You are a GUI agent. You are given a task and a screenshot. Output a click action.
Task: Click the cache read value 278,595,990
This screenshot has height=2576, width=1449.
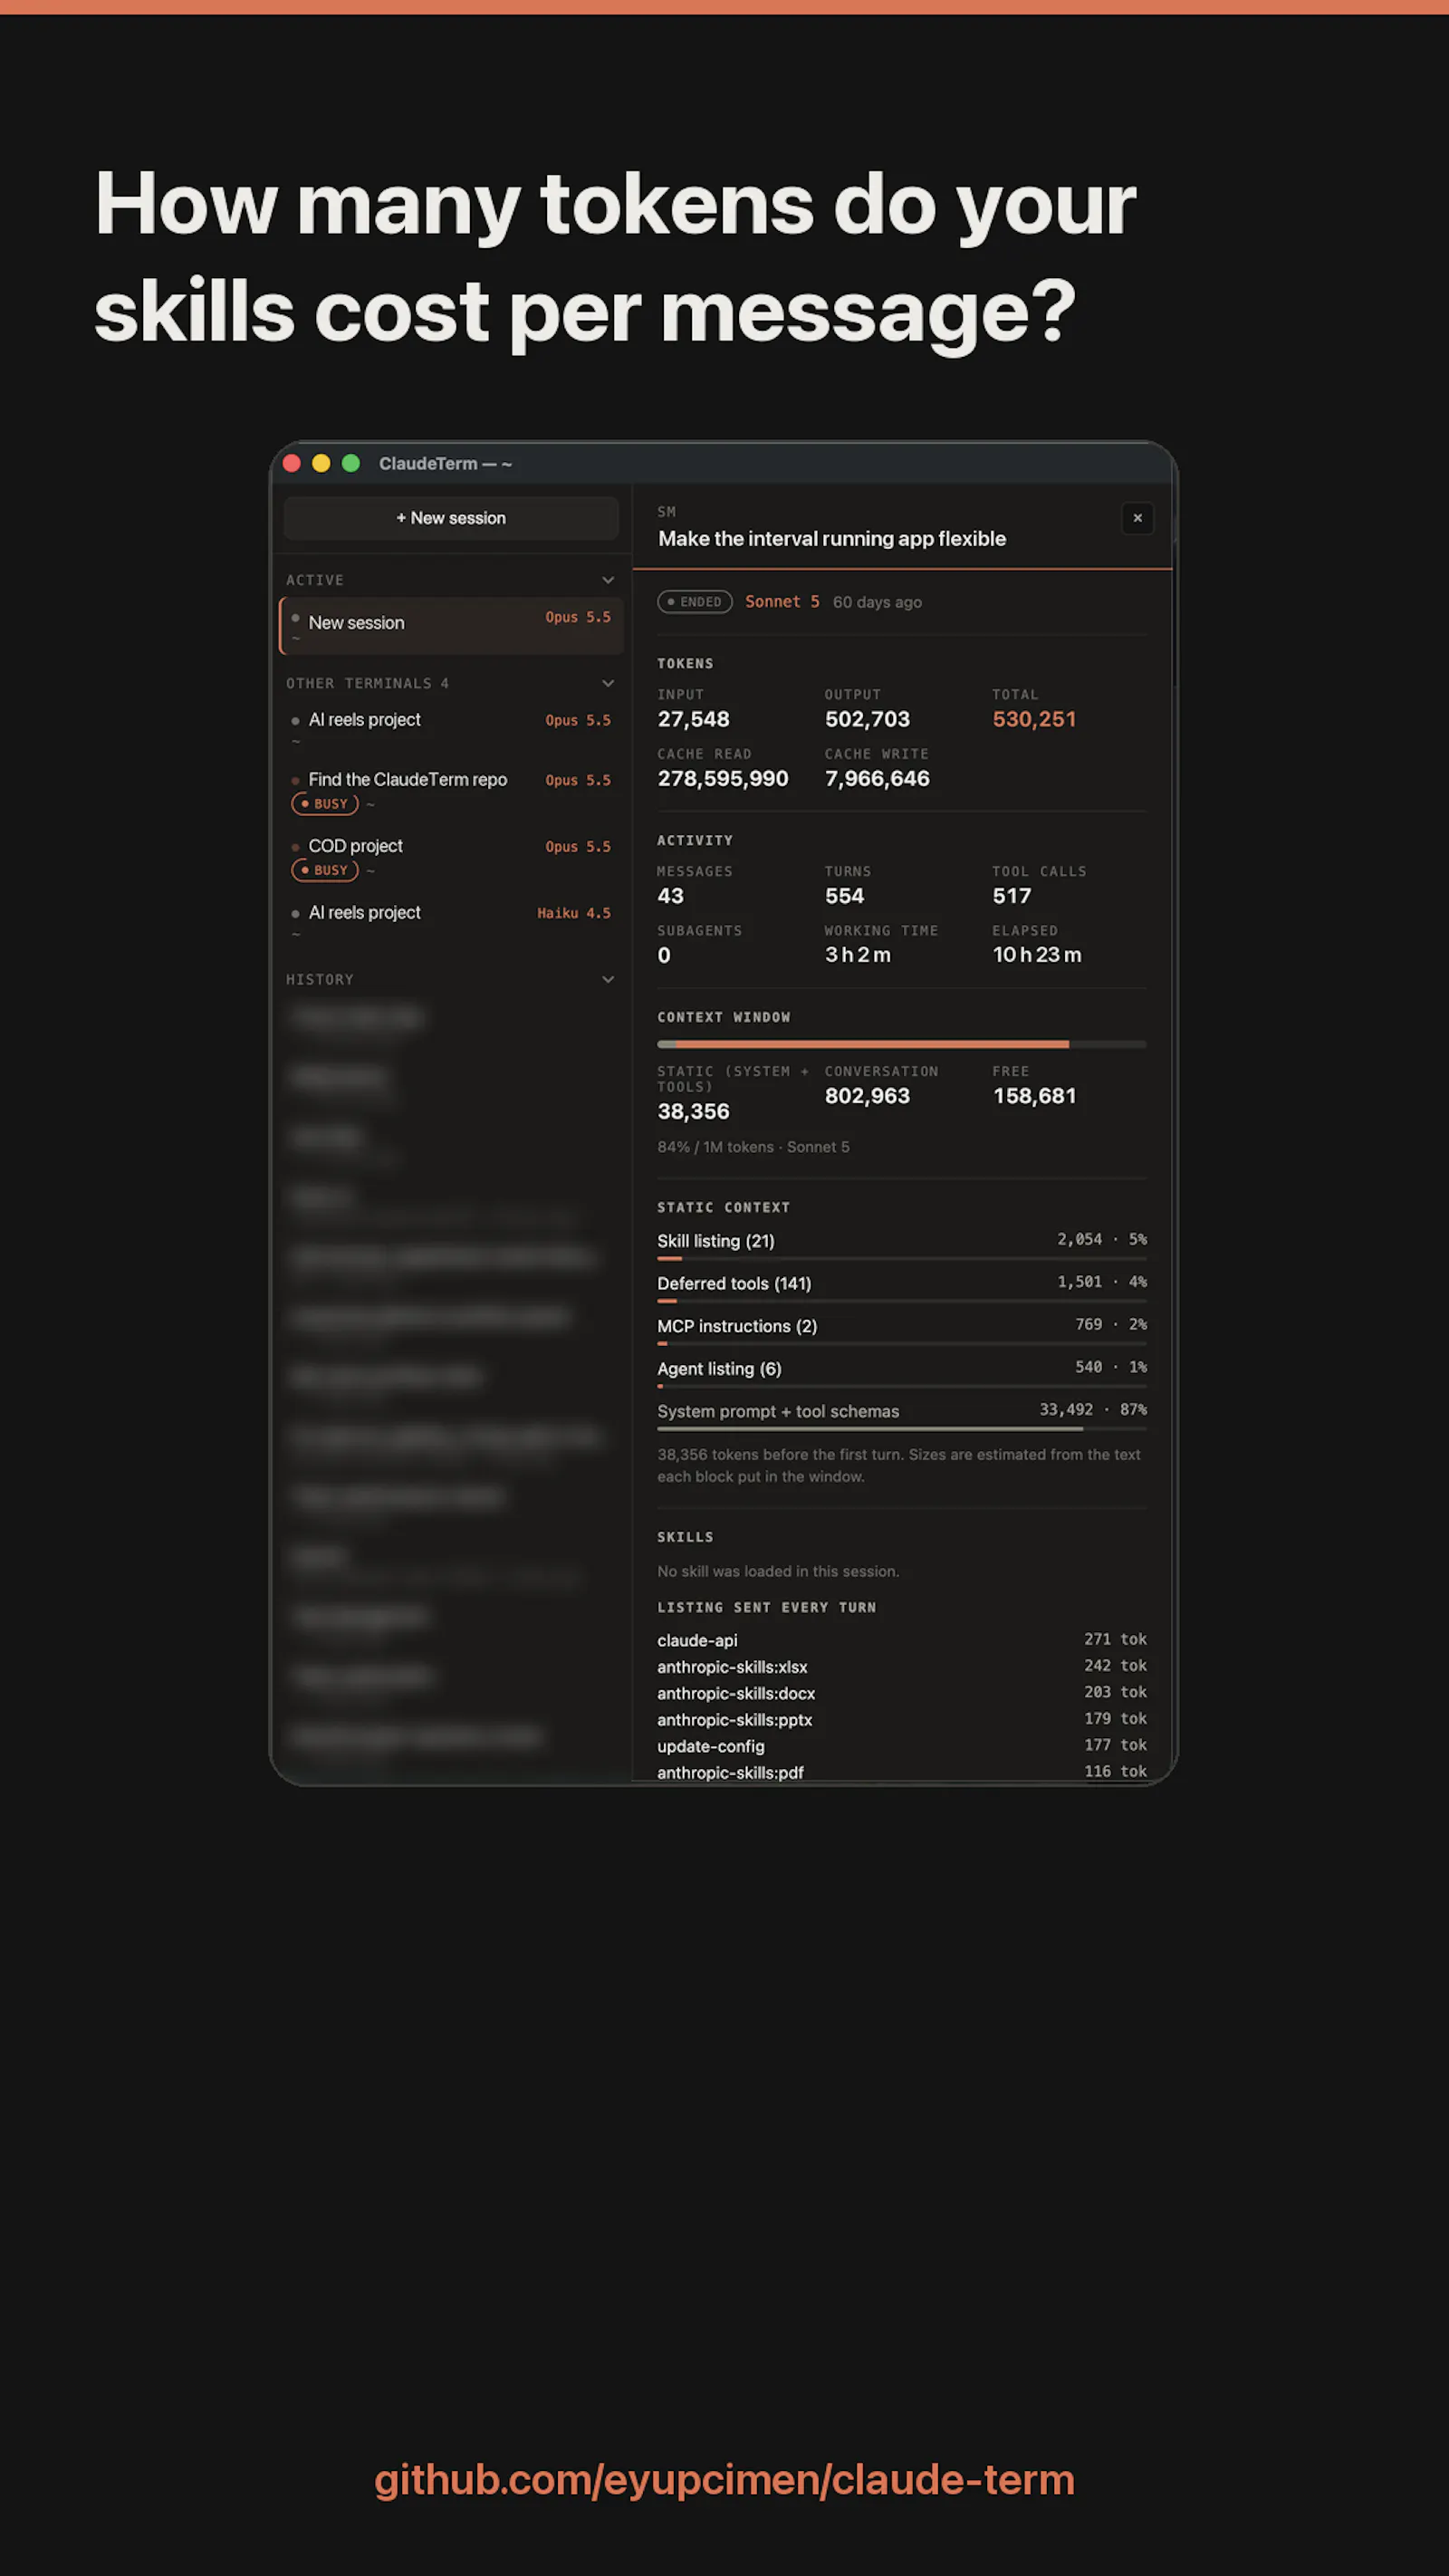(x=723, y=779)
